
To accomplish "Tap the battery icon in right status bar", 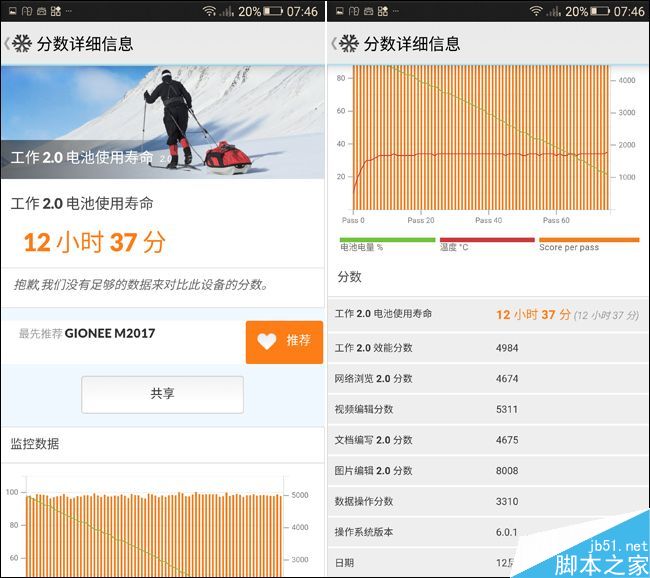I will click(x=599, y=11).
